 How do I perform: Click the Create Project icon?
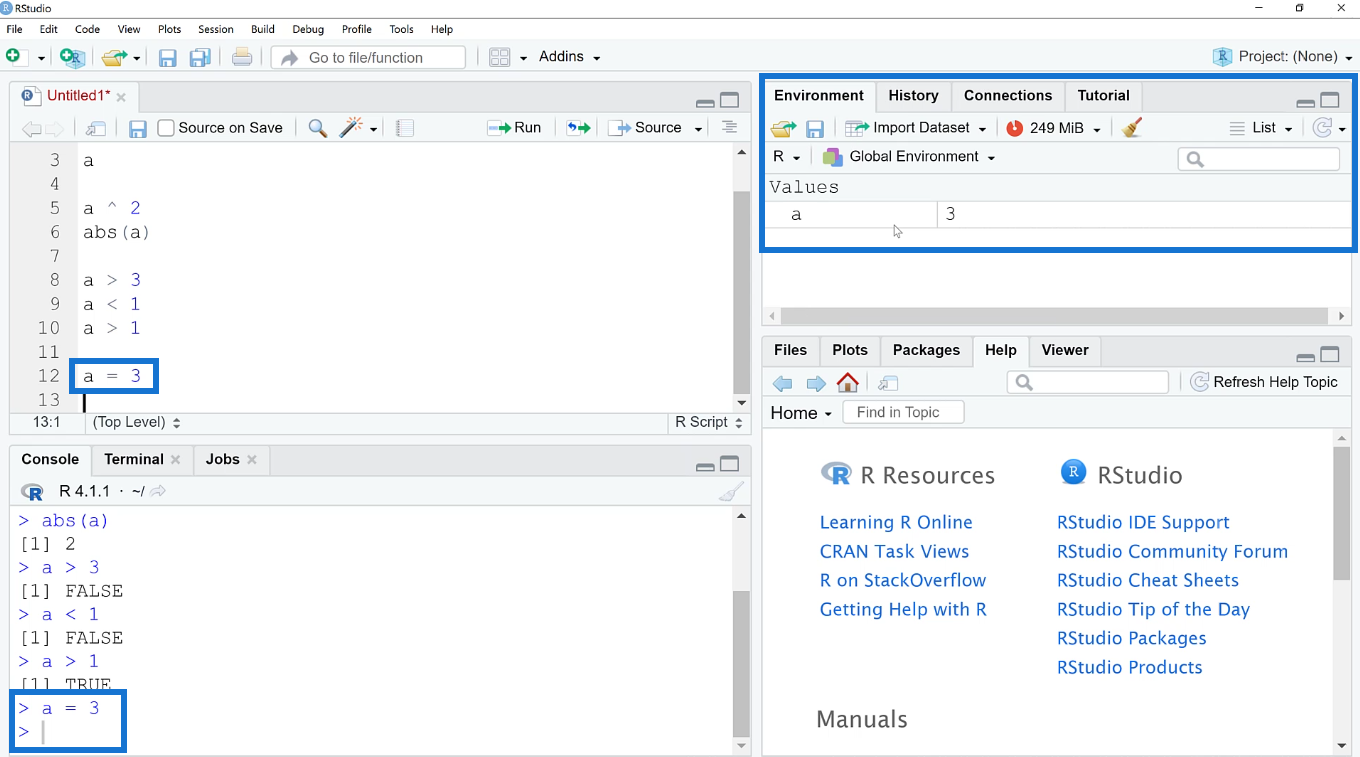click(x=71, y=57)
